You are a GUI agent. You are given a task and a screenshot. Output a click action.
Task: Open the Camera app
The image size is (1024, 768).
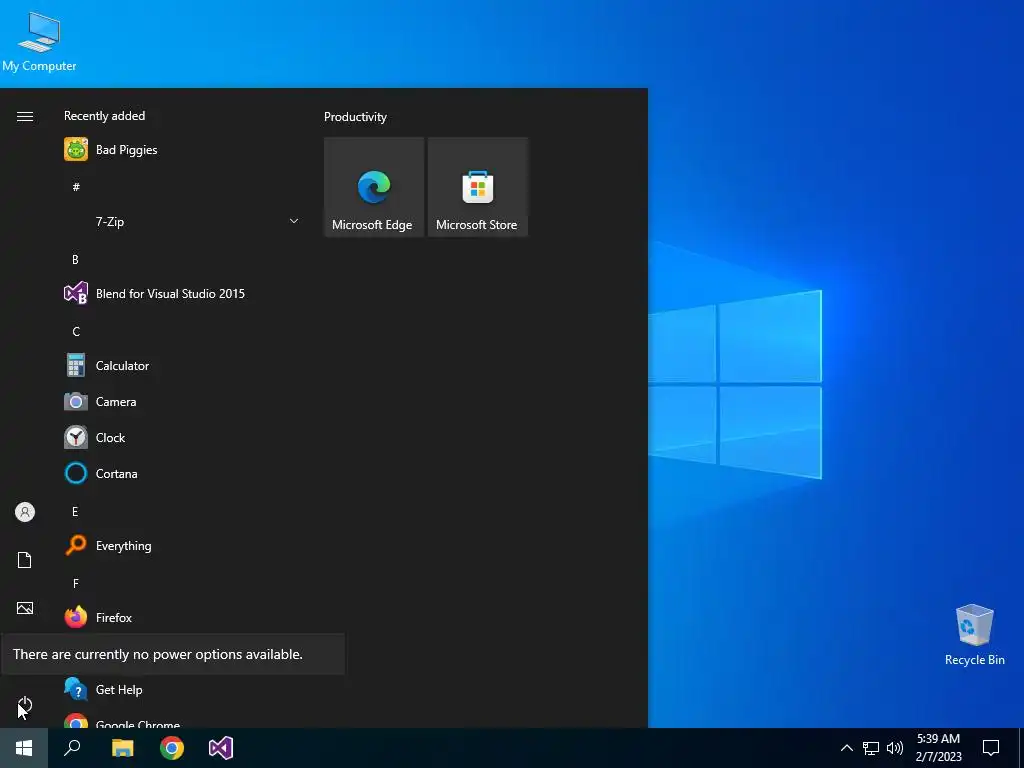[182, 402]
